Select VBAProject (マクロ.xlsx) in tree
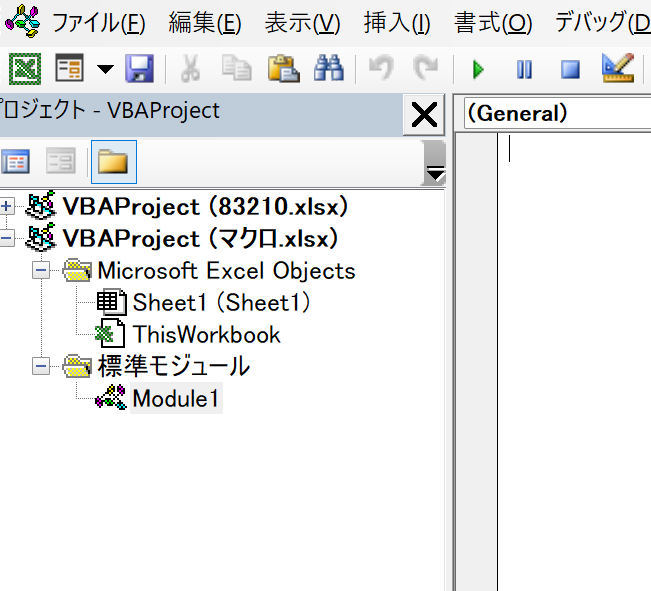This screenshot has height=591, width=651. coord(201,238)
